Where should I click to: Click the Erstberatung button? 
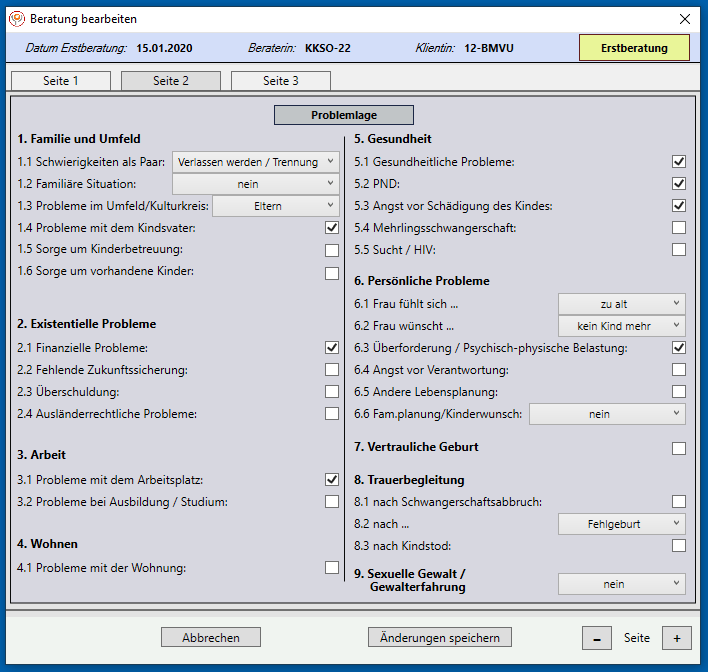pos(634,48)
